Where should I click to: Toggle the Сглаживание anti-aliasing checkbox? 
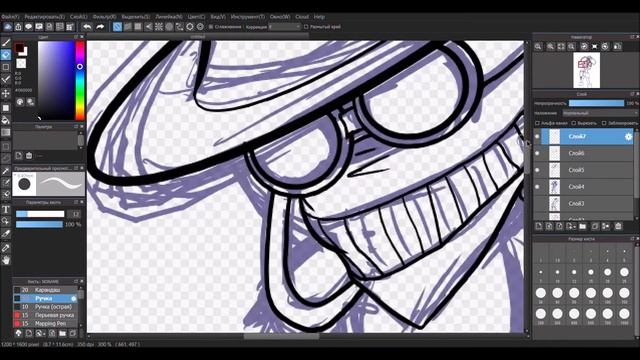pos(211,27)
